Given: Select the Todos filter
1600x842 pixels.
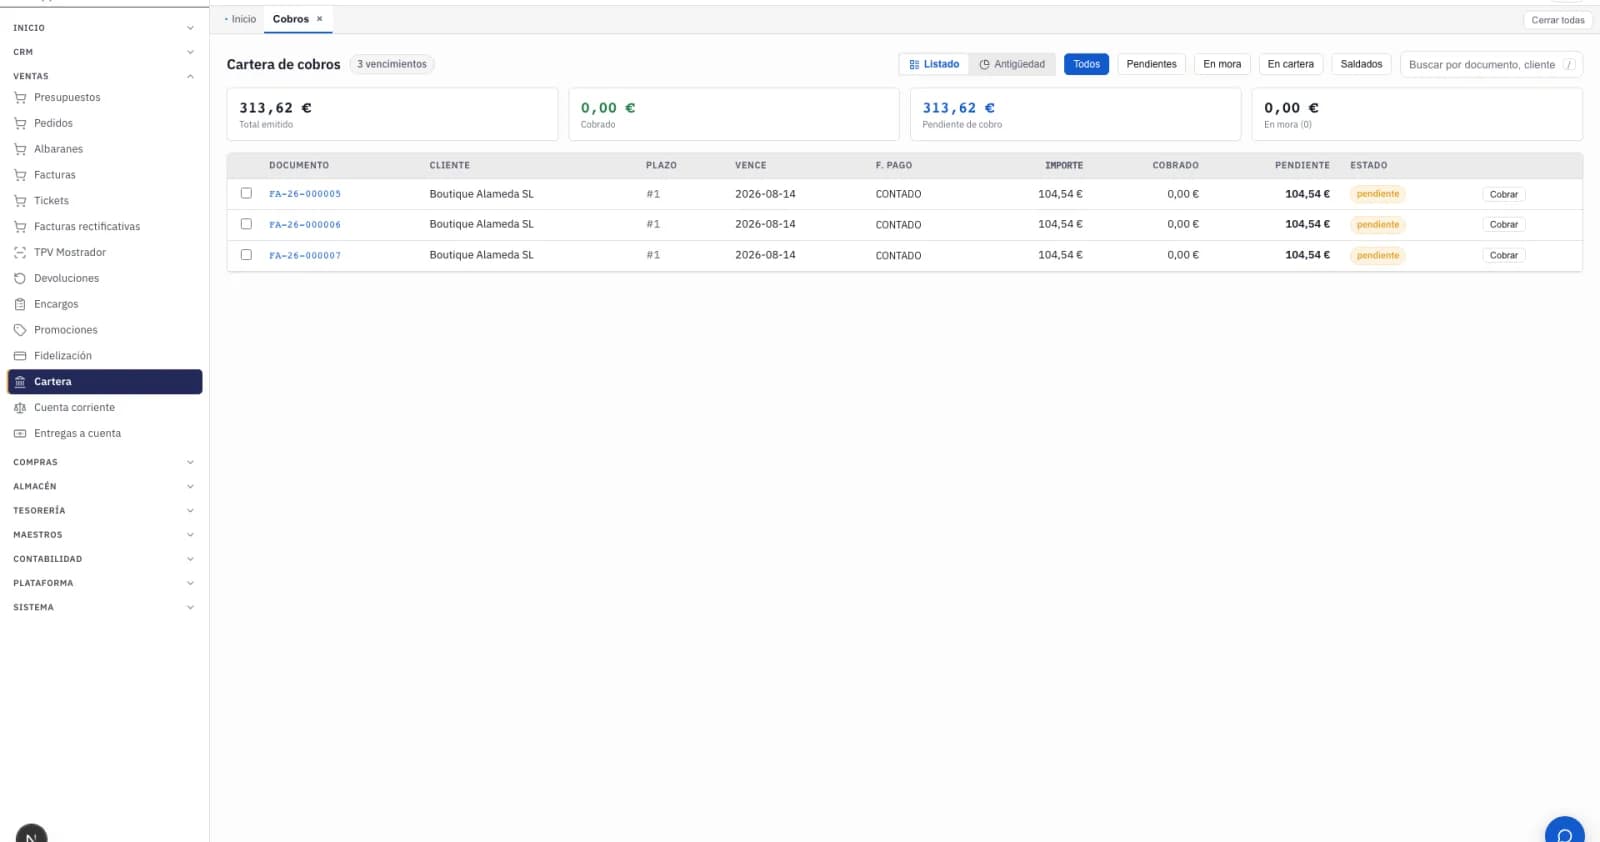Looking at the screenshot, I should pyautogui.click(x=1086, y=64).
